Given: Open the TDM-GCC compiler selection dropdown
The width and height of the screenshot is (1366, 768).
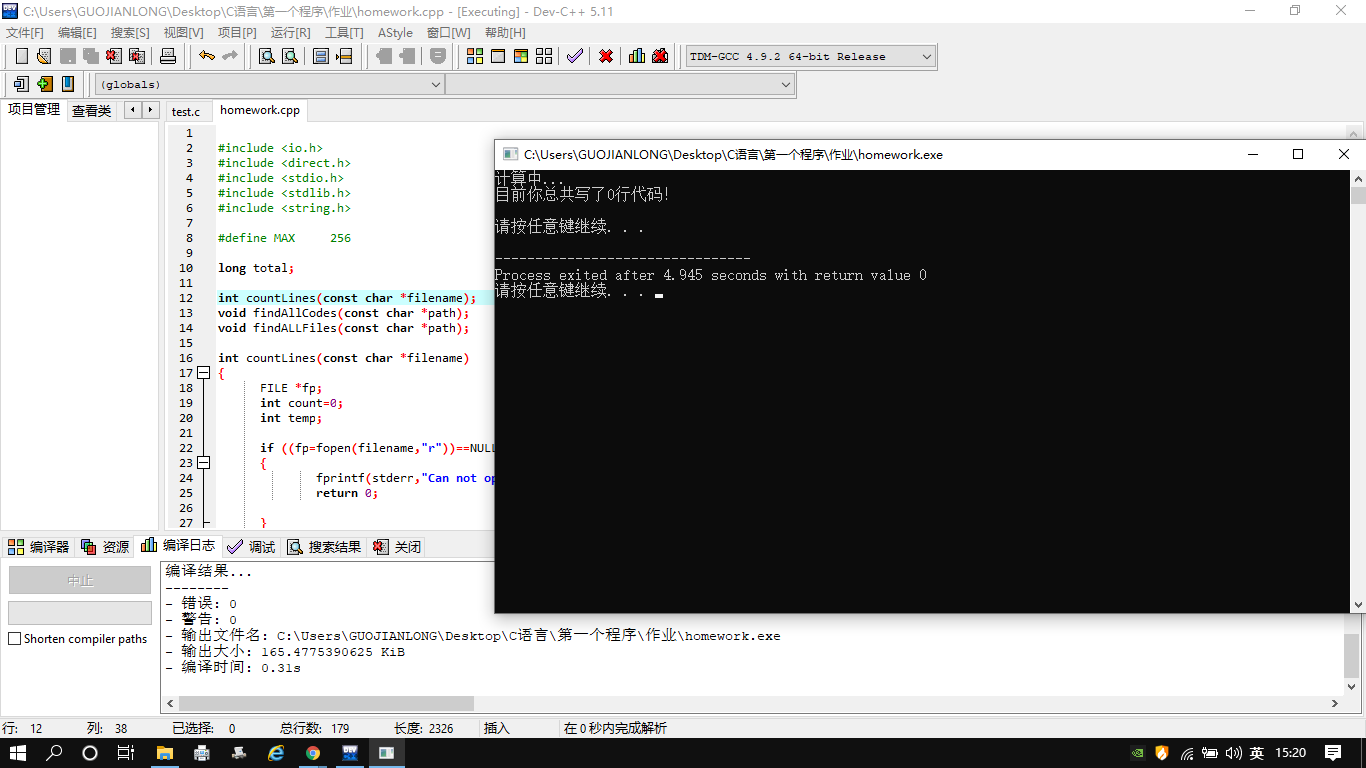Looking at the screenshot, I should pyautogui.click(x=926, y=57).
